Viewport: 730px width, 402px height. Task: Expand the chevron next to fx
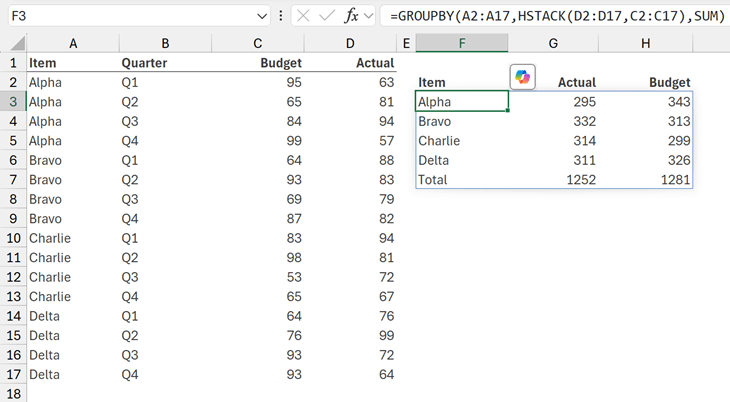point(369,16)
